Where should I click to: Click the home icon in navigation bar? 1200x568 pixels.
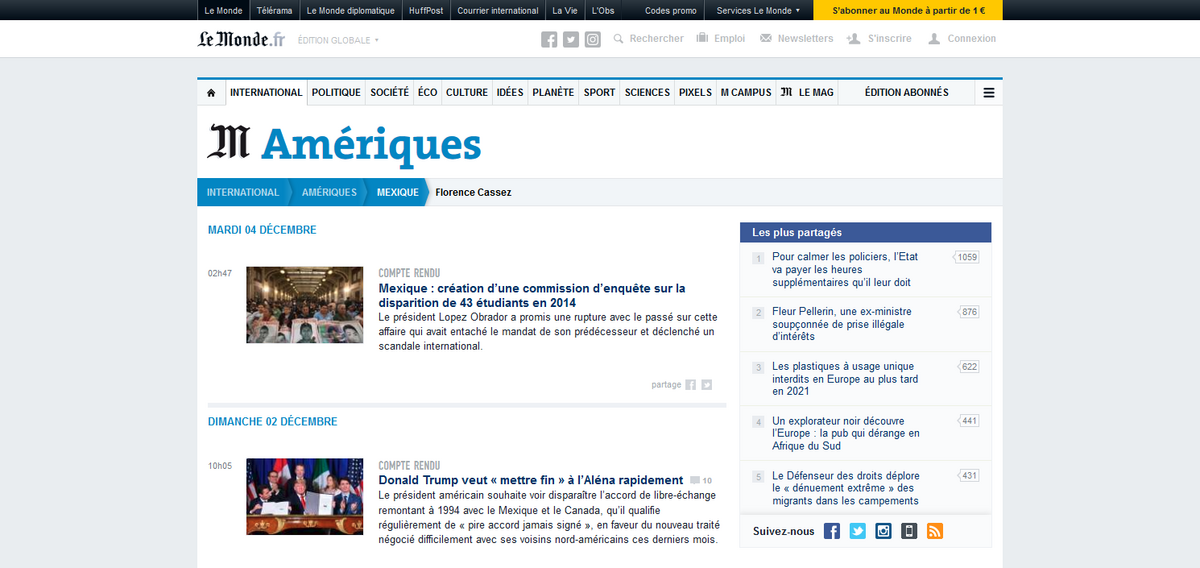coord(211,92)
